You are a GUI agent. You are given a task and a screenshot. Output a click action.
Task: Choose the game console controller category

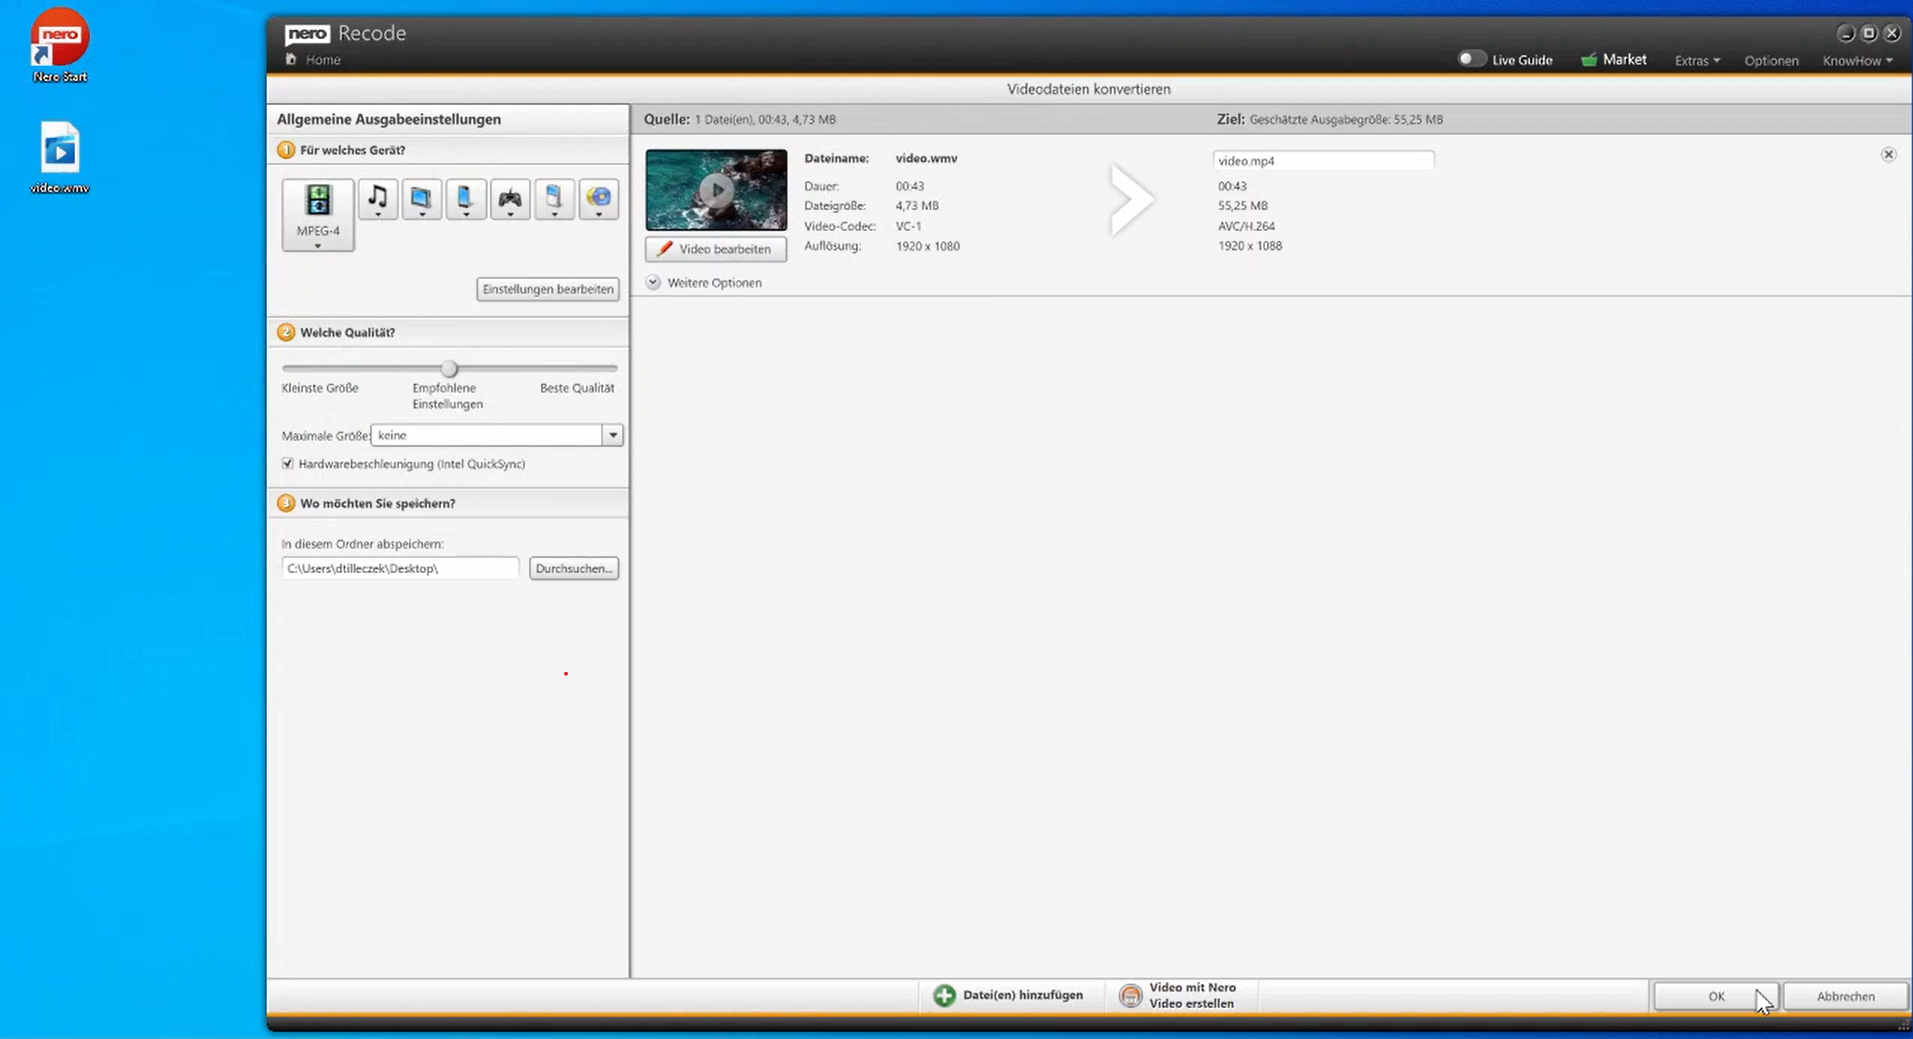tap(510, 199)
